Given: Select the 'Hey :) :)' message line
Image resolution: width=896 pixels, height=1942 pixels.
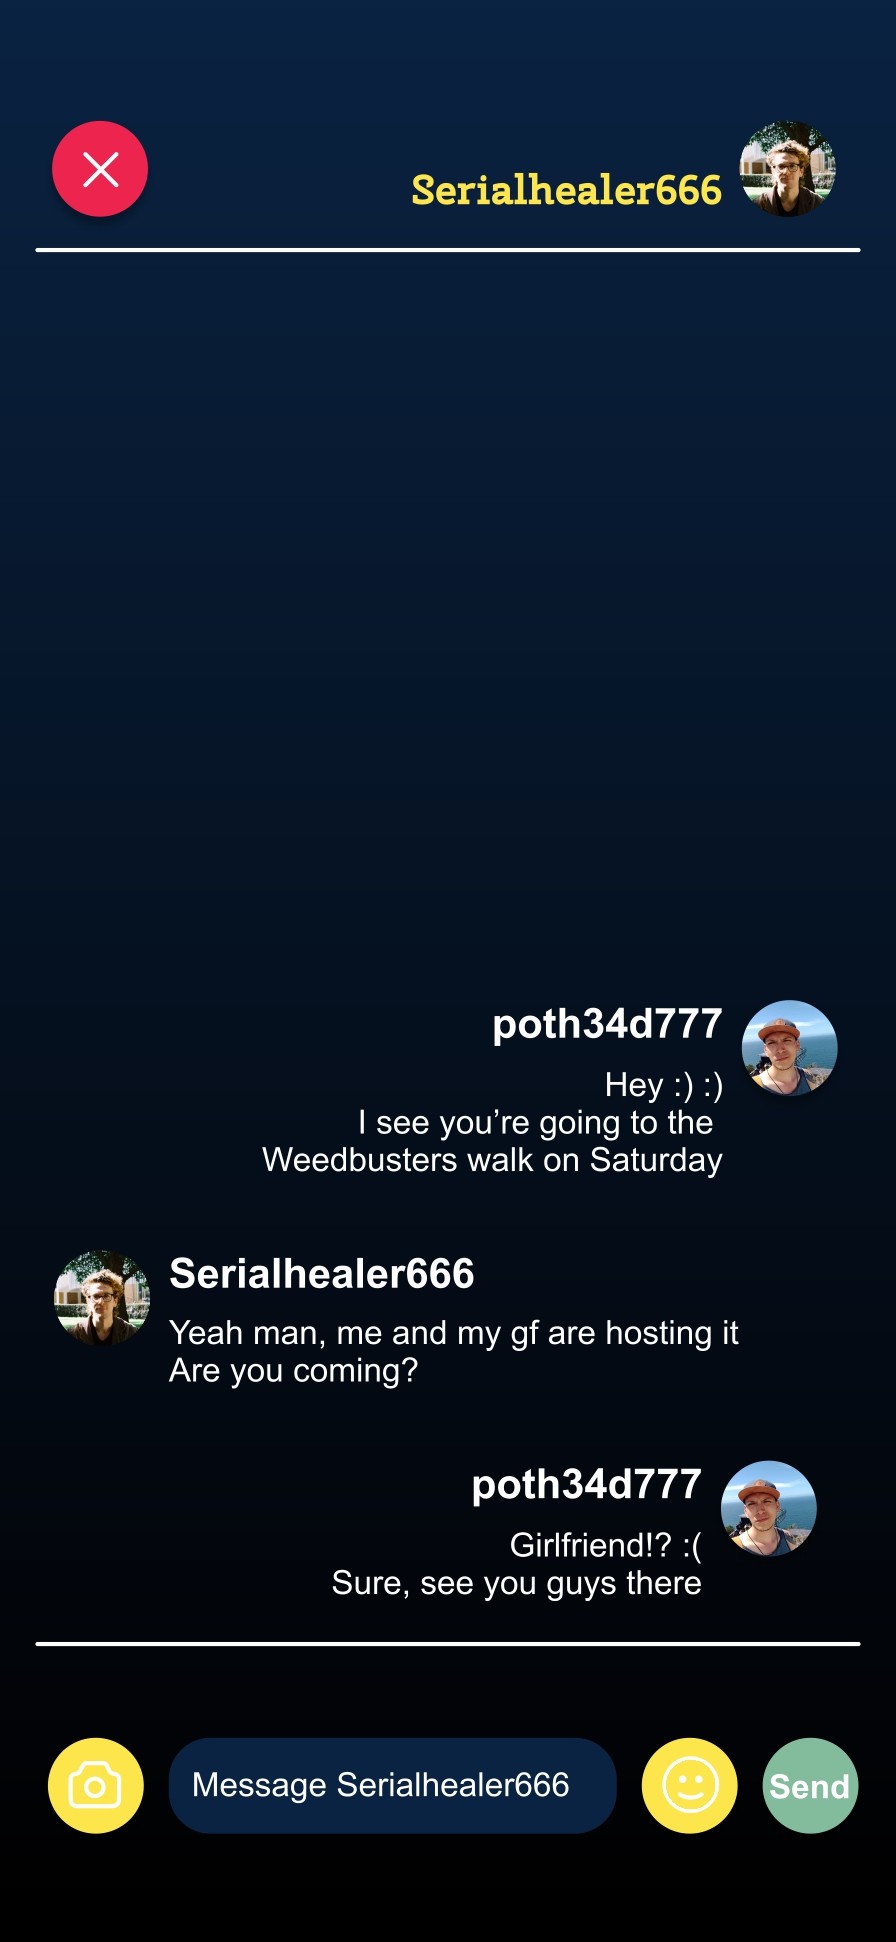Looking at the screenshot, I should [x=664, y=1085].
